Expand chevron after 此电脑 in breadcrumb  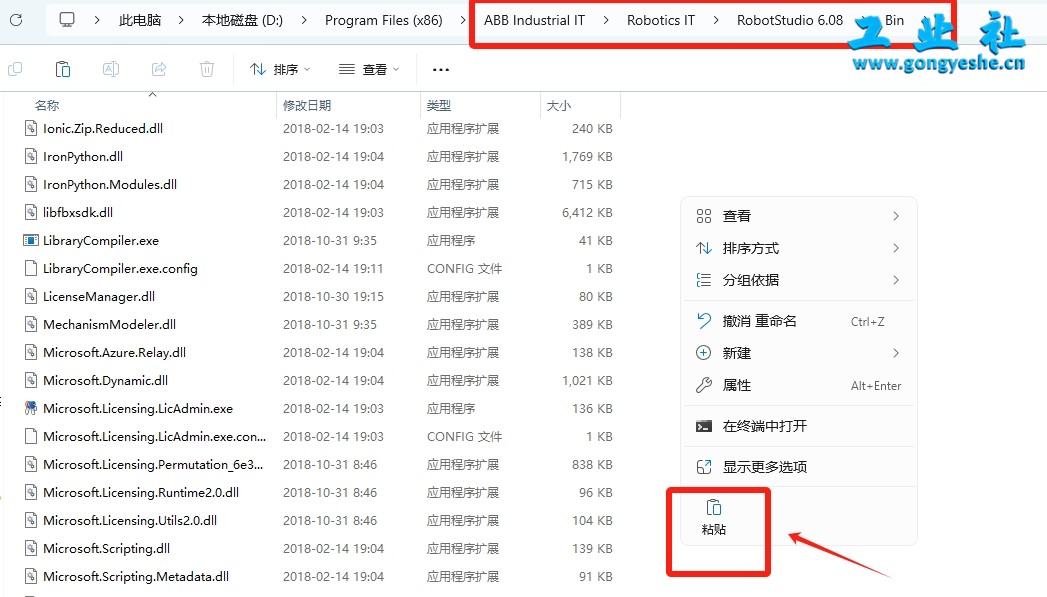click(181, 20)
